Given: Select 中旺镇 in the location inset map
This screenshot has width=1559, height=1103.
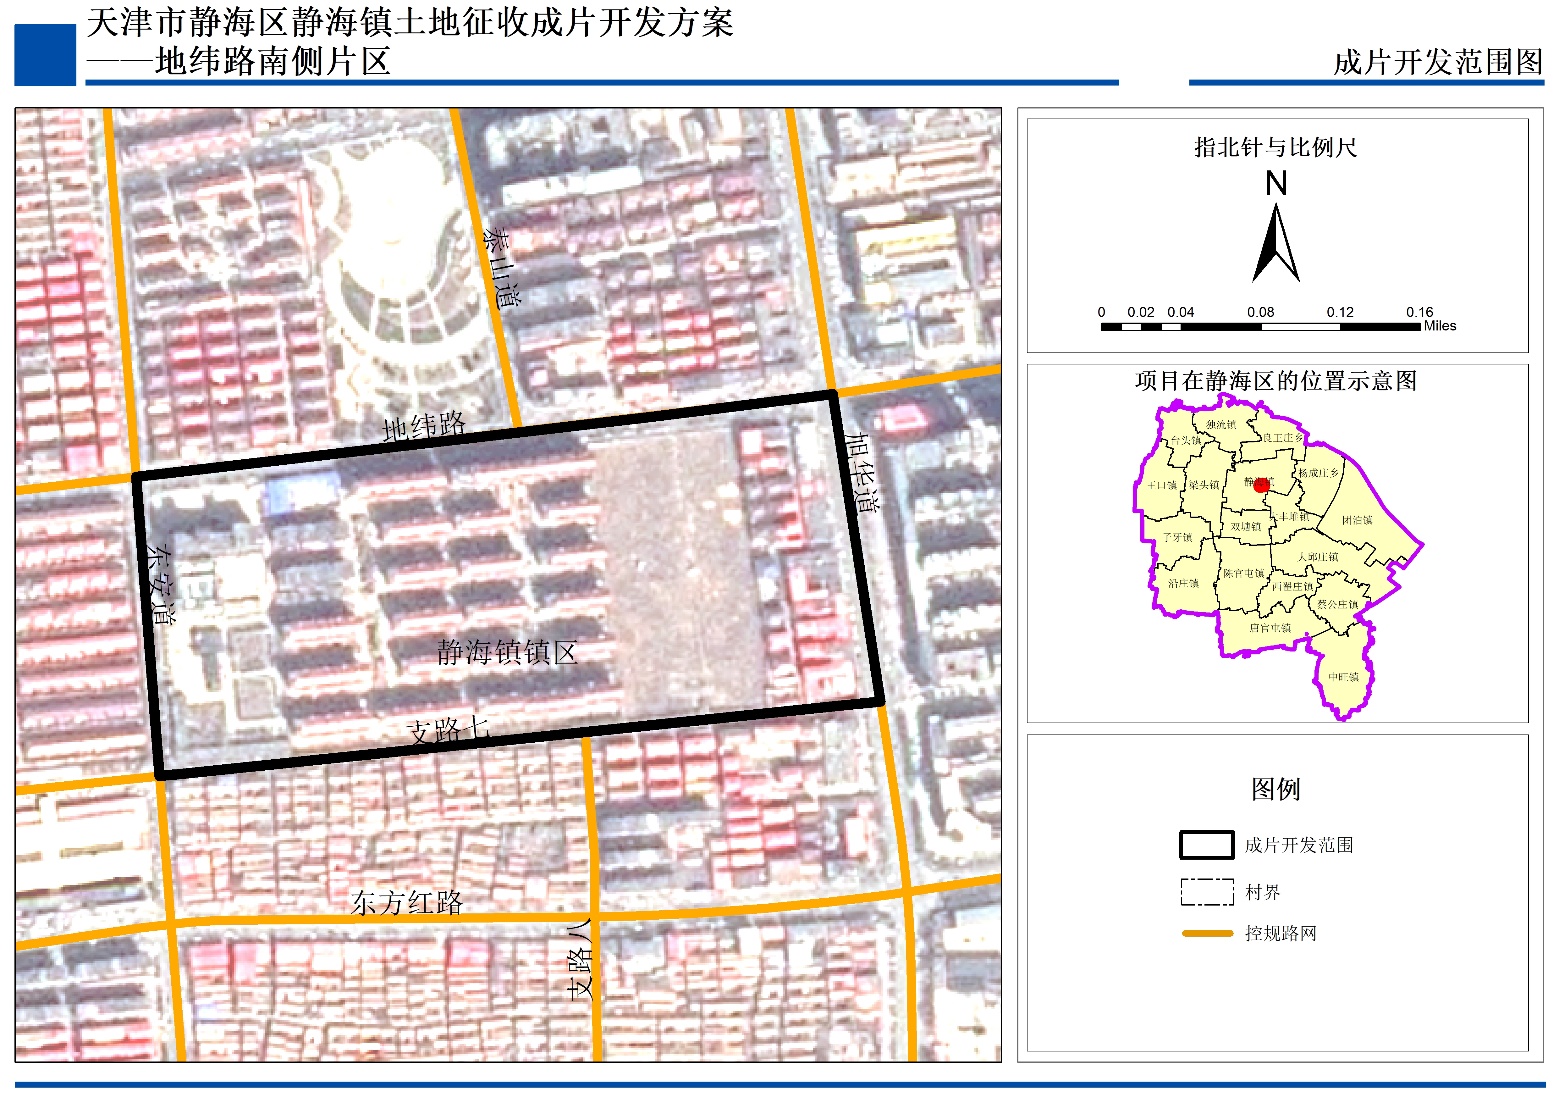Looking at the screenshot, I should (1343, 677).
